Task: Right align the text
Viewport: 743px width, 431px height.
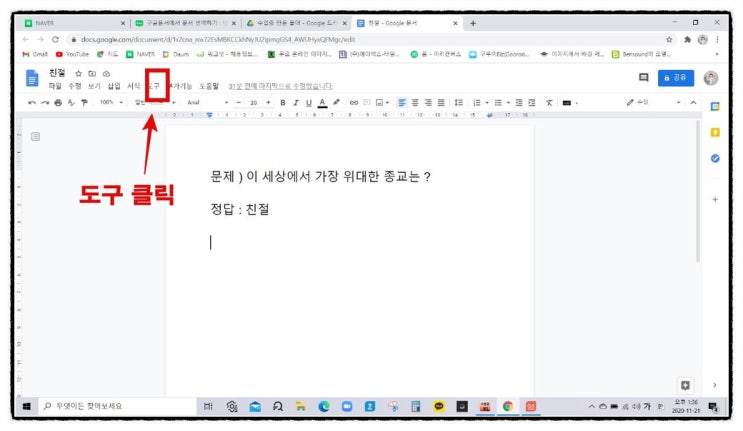Action: [428, 102]
